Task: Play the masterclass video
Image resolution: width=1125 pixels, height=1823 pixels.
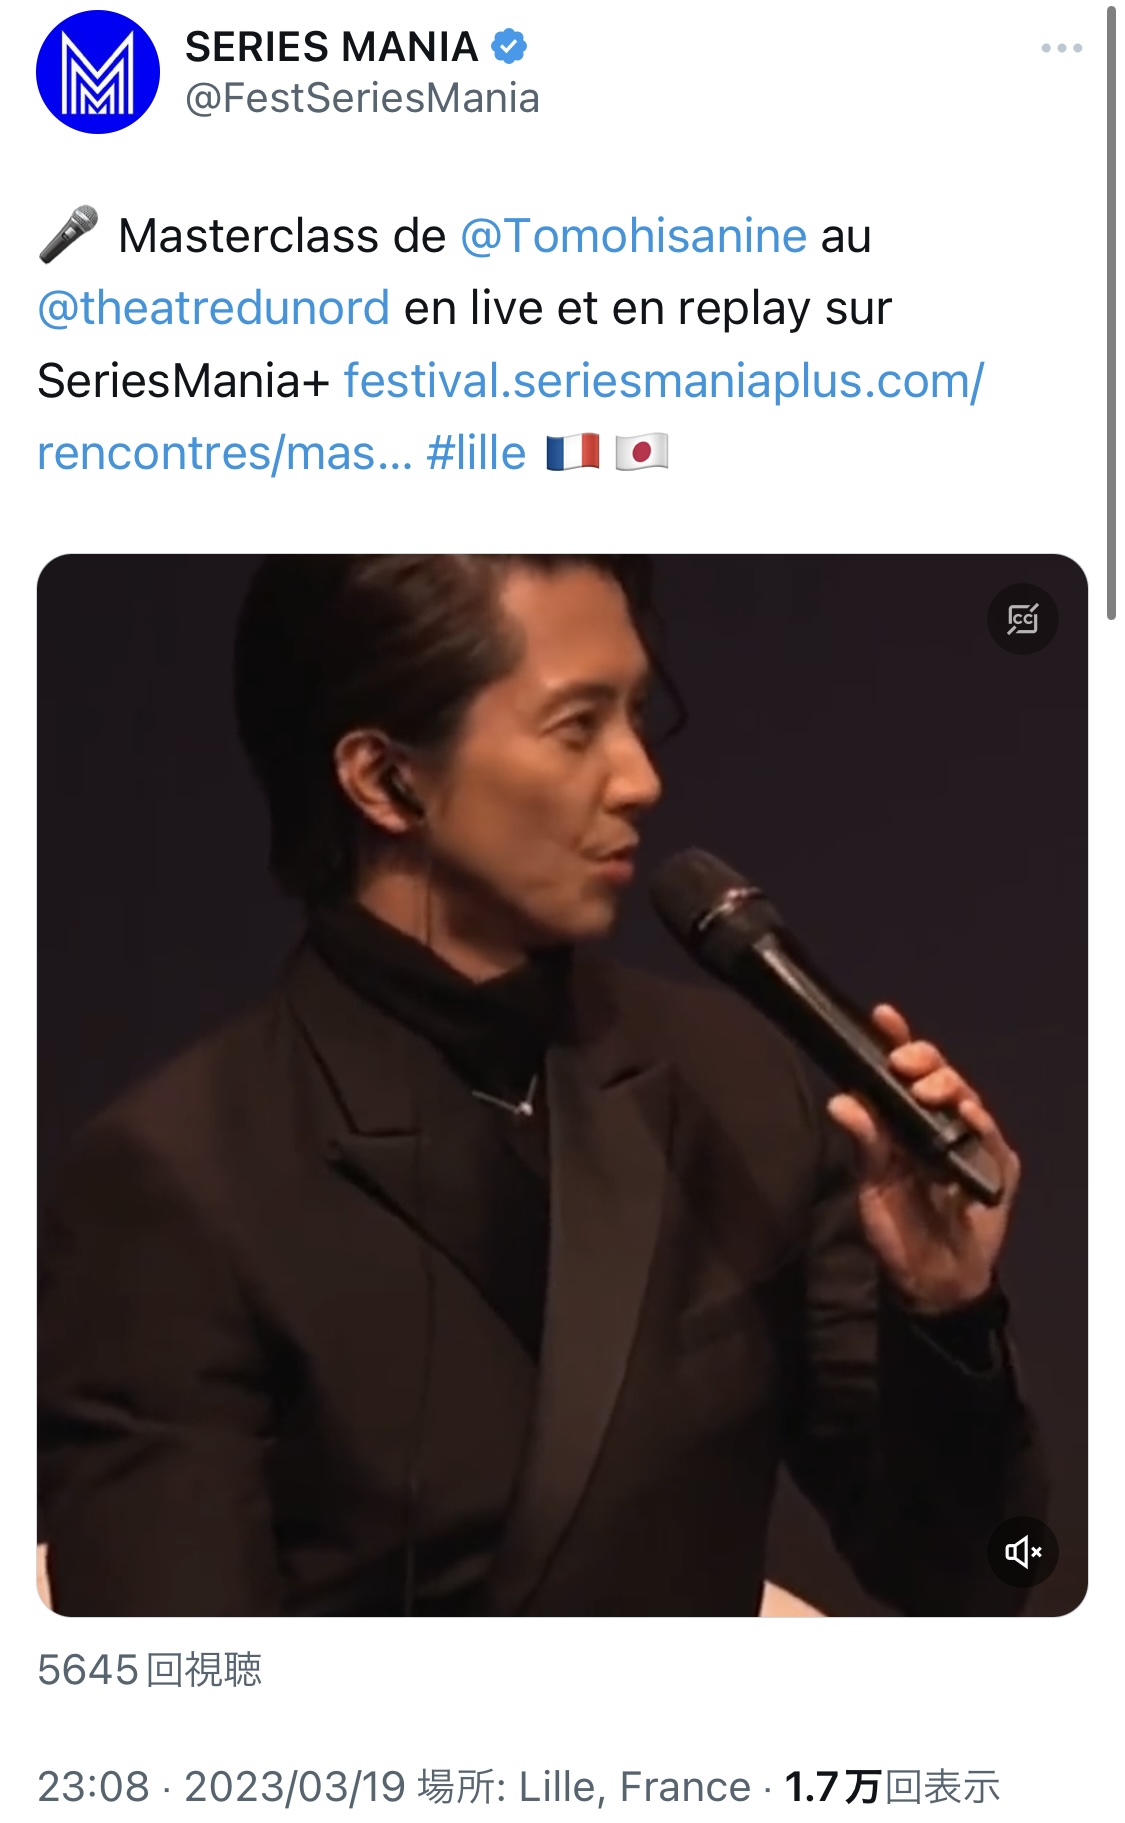Action: tap(562, 1085)
